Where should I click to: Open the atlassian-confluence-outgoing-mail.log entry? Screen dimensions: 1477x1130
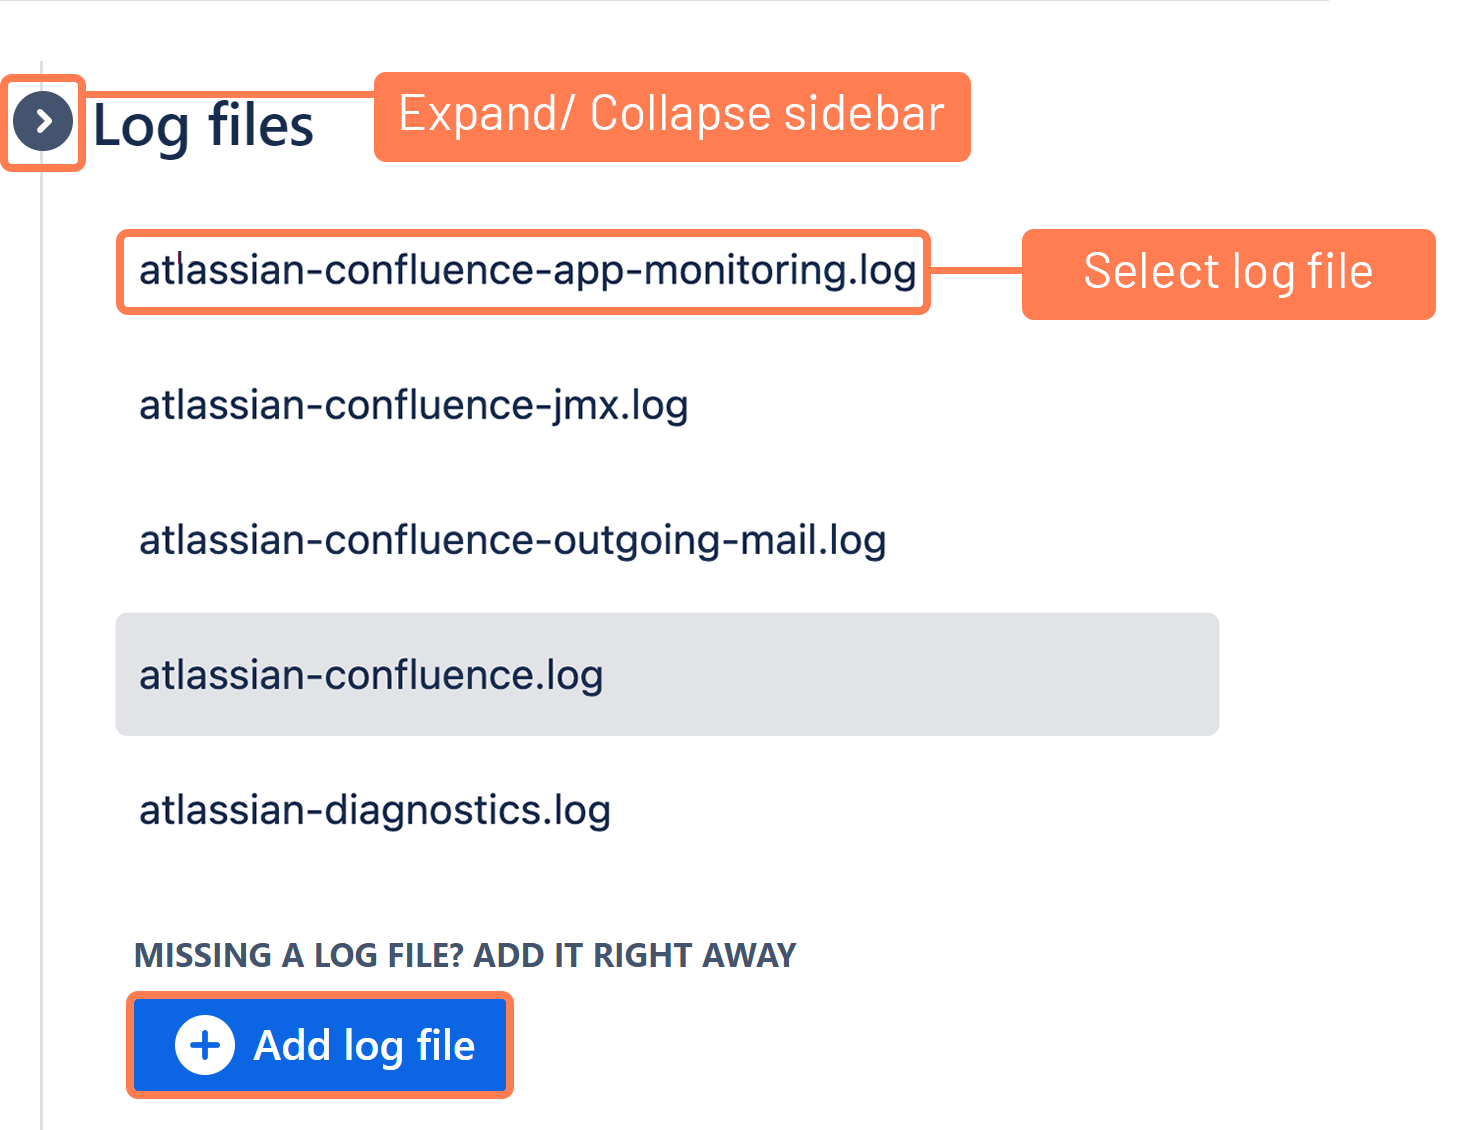[511, 539]
